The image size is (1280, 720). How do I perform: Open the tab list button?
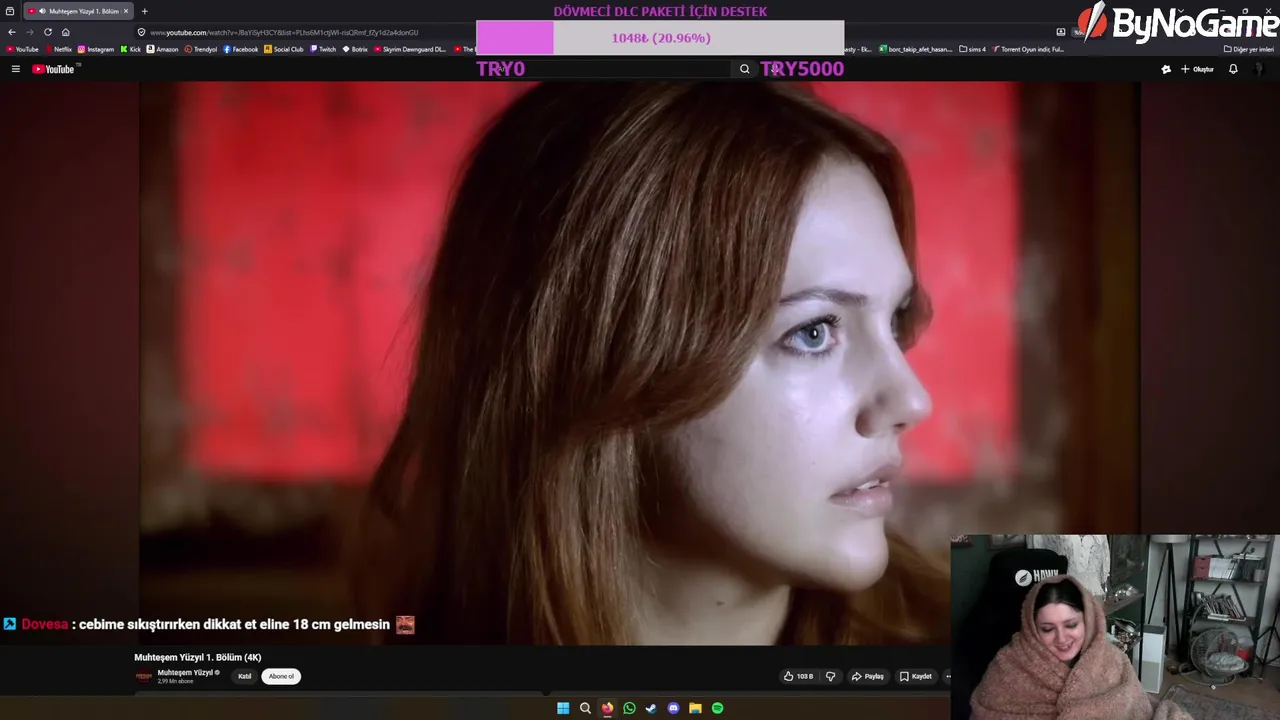point(10,11)
